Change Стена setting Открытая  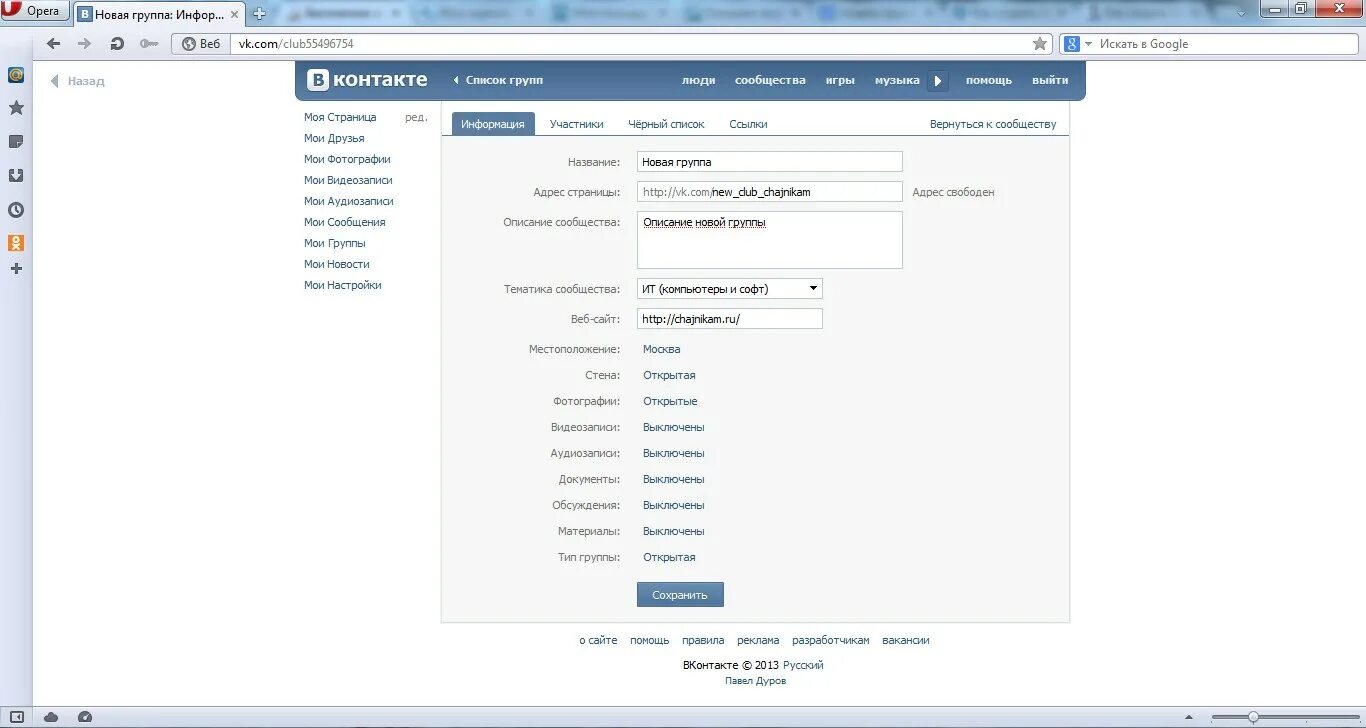point(669,375)
